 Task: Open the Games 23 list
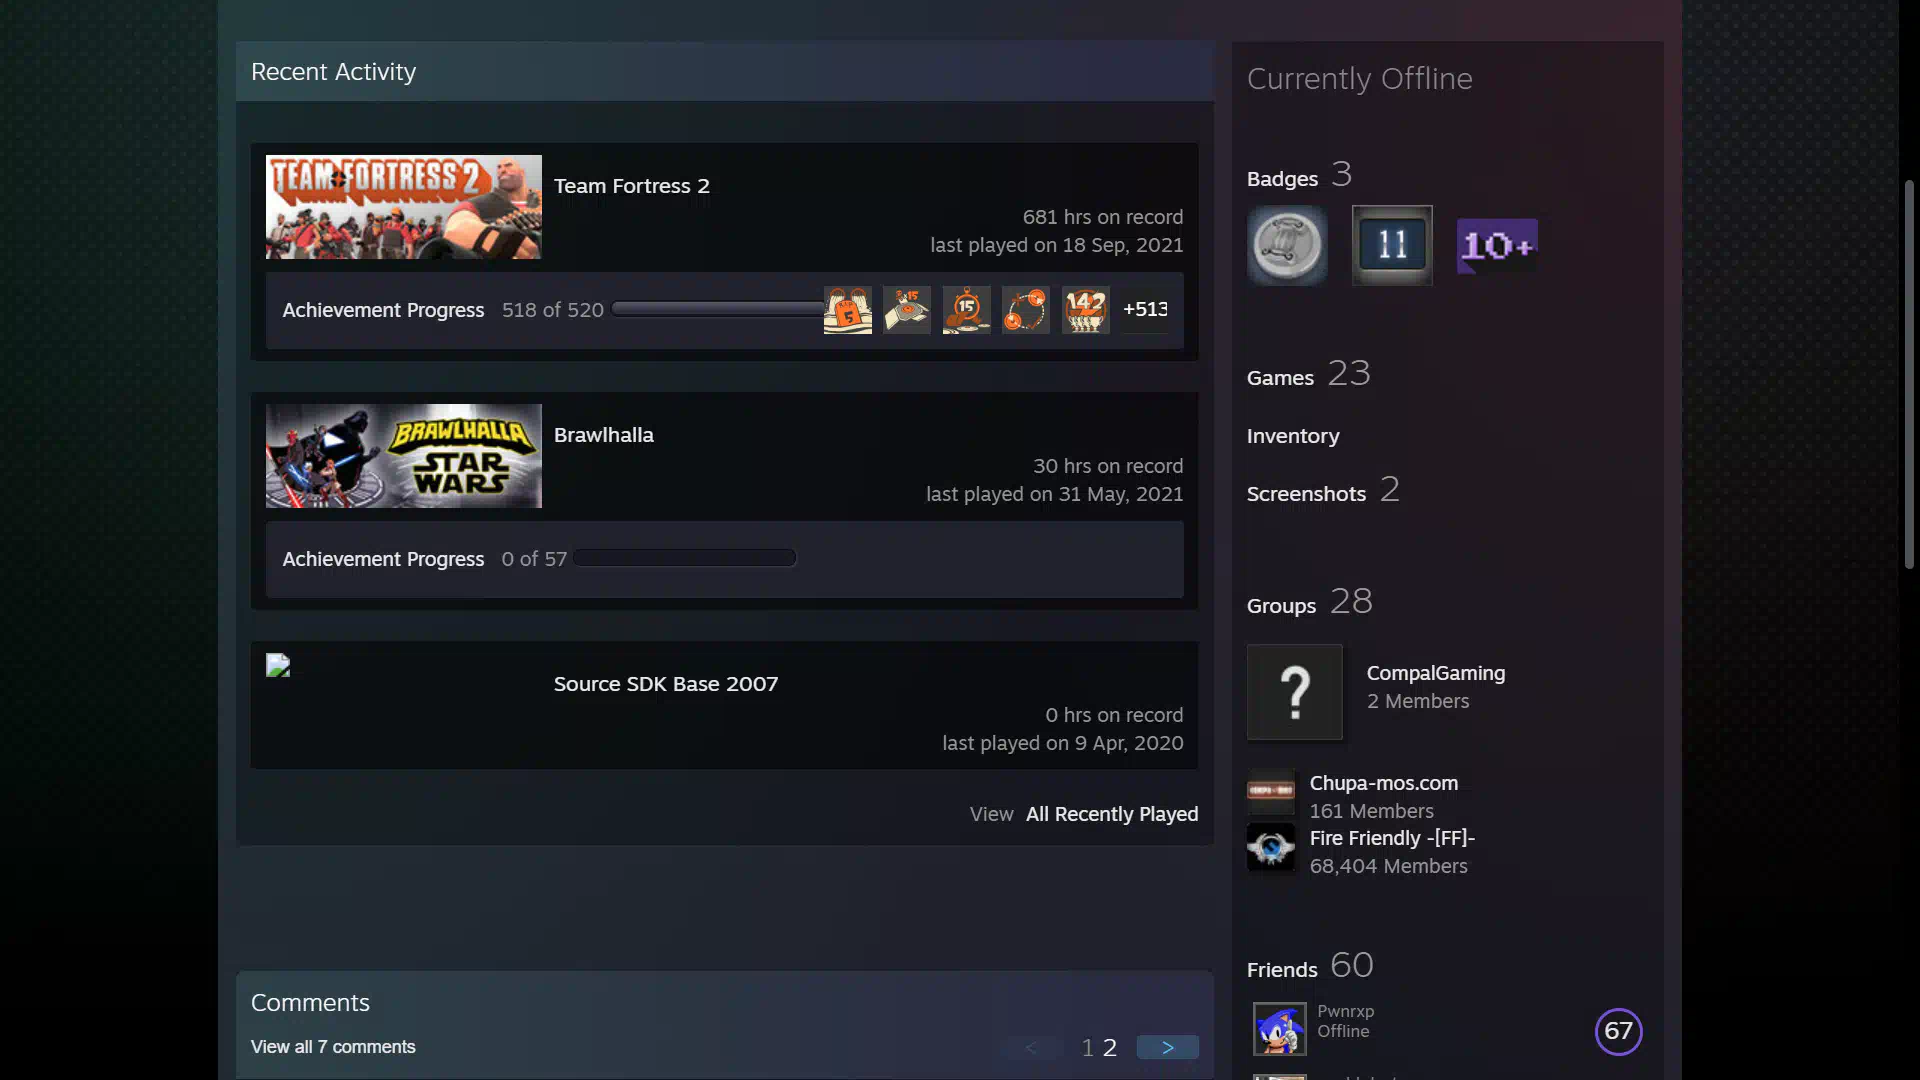click(x=1308, y=375)
